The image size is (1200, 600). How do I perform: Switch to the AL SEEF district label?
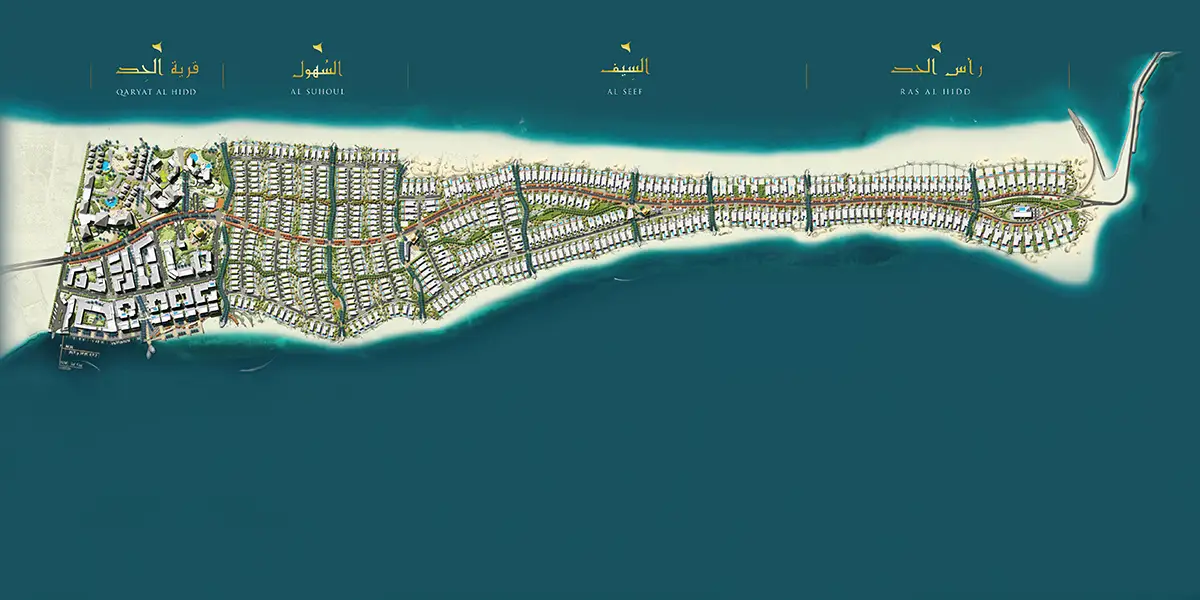(x=626, y=91)
